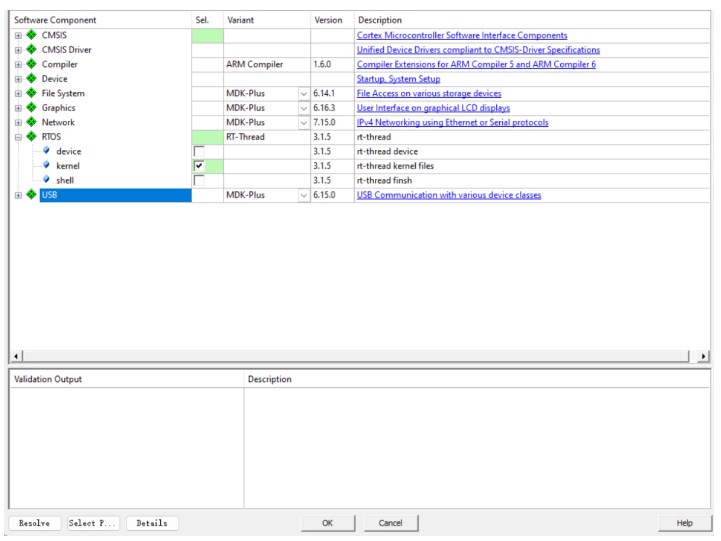Click the horizontal scrollbar track
The width and height of the screenshot is (721, 541).
356,356
